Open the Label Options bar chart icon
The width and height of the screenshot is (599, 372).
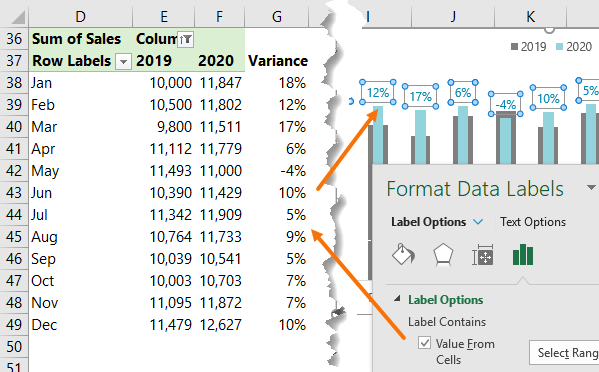(523, 254)
